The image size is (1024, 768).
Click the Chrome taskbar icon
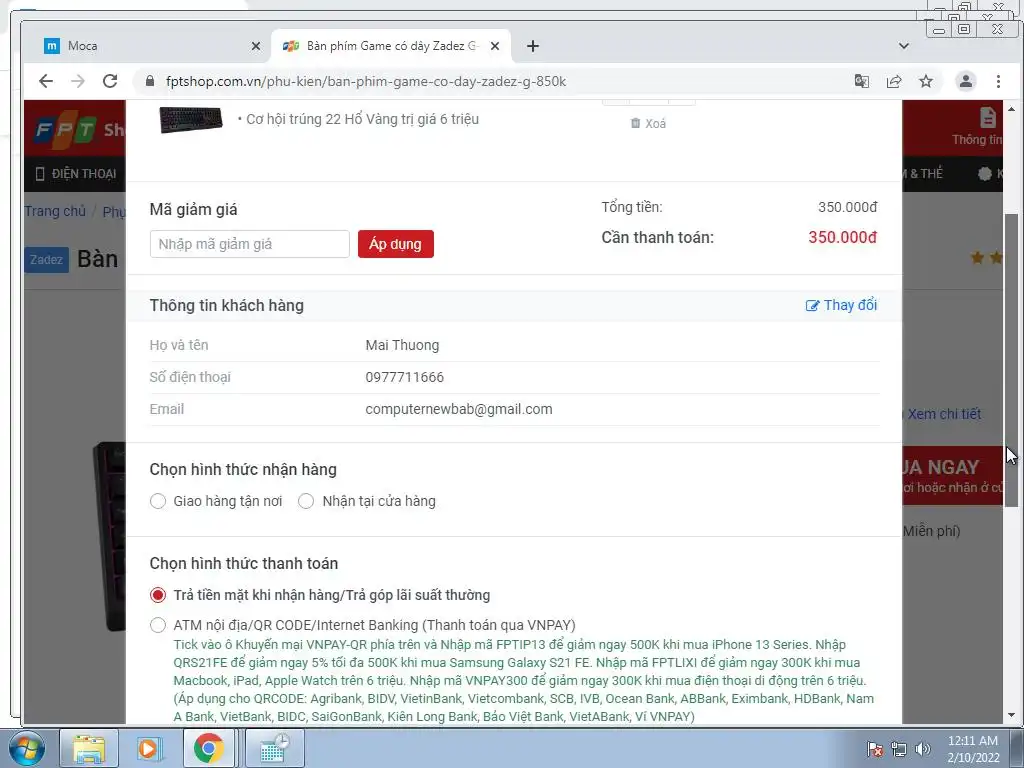[x=208, y=748]
